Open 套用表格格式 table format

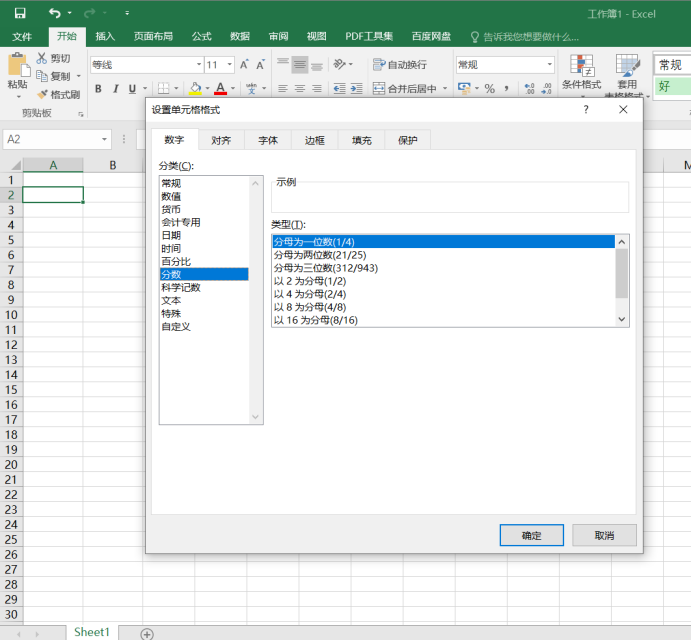coord(627,75)
